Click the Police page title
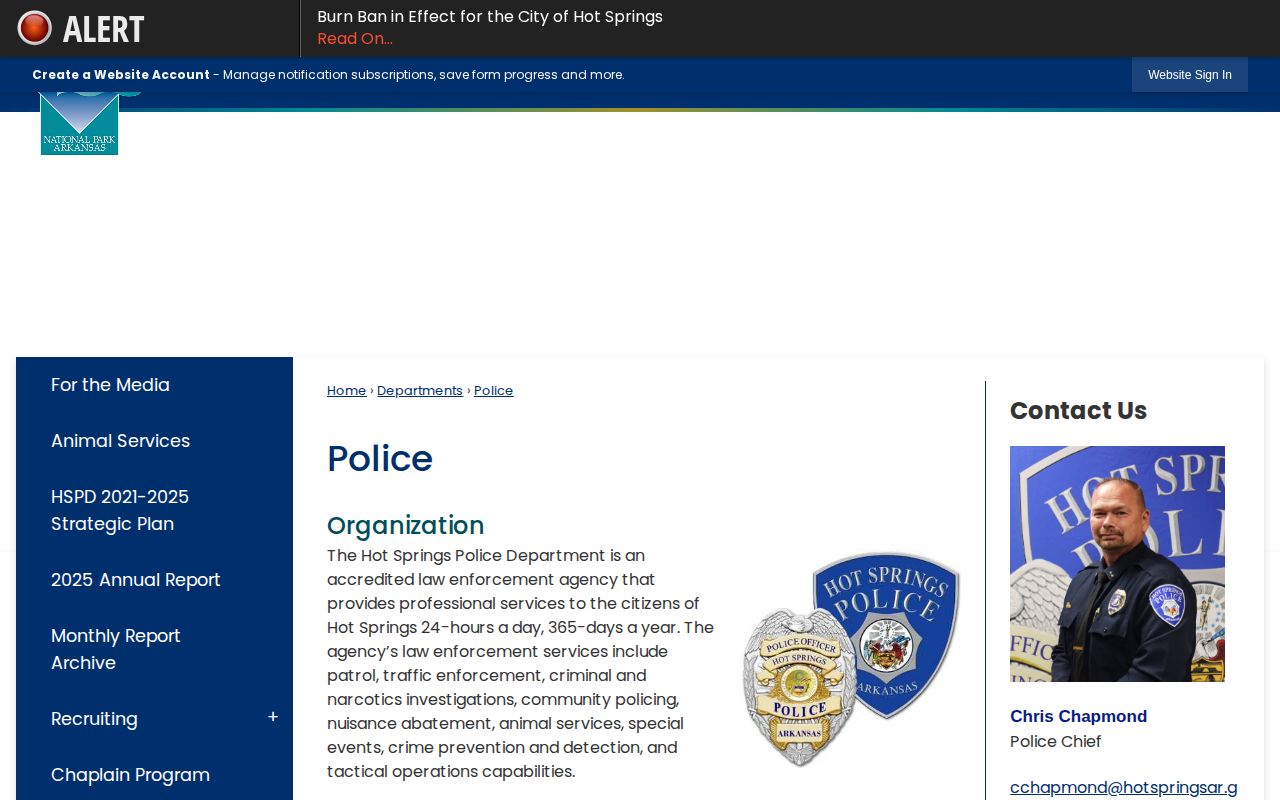The width and height of the screenshot is (1280, 800). [x=380, y=459]
